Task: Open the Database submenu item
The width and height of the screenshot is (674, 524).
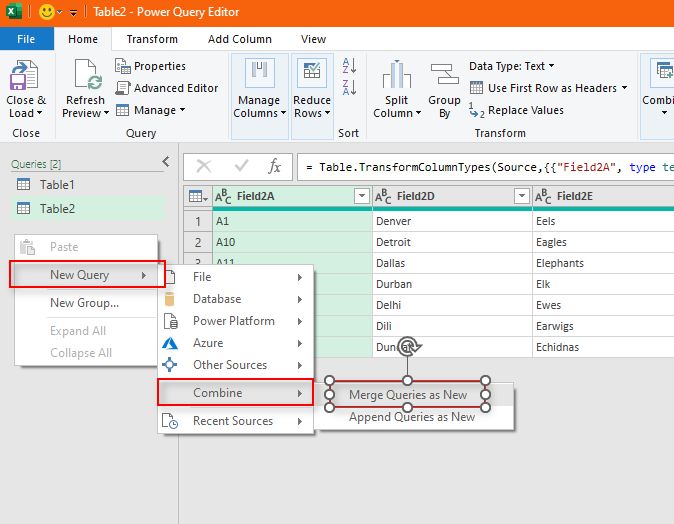Action: pos(236,299)
